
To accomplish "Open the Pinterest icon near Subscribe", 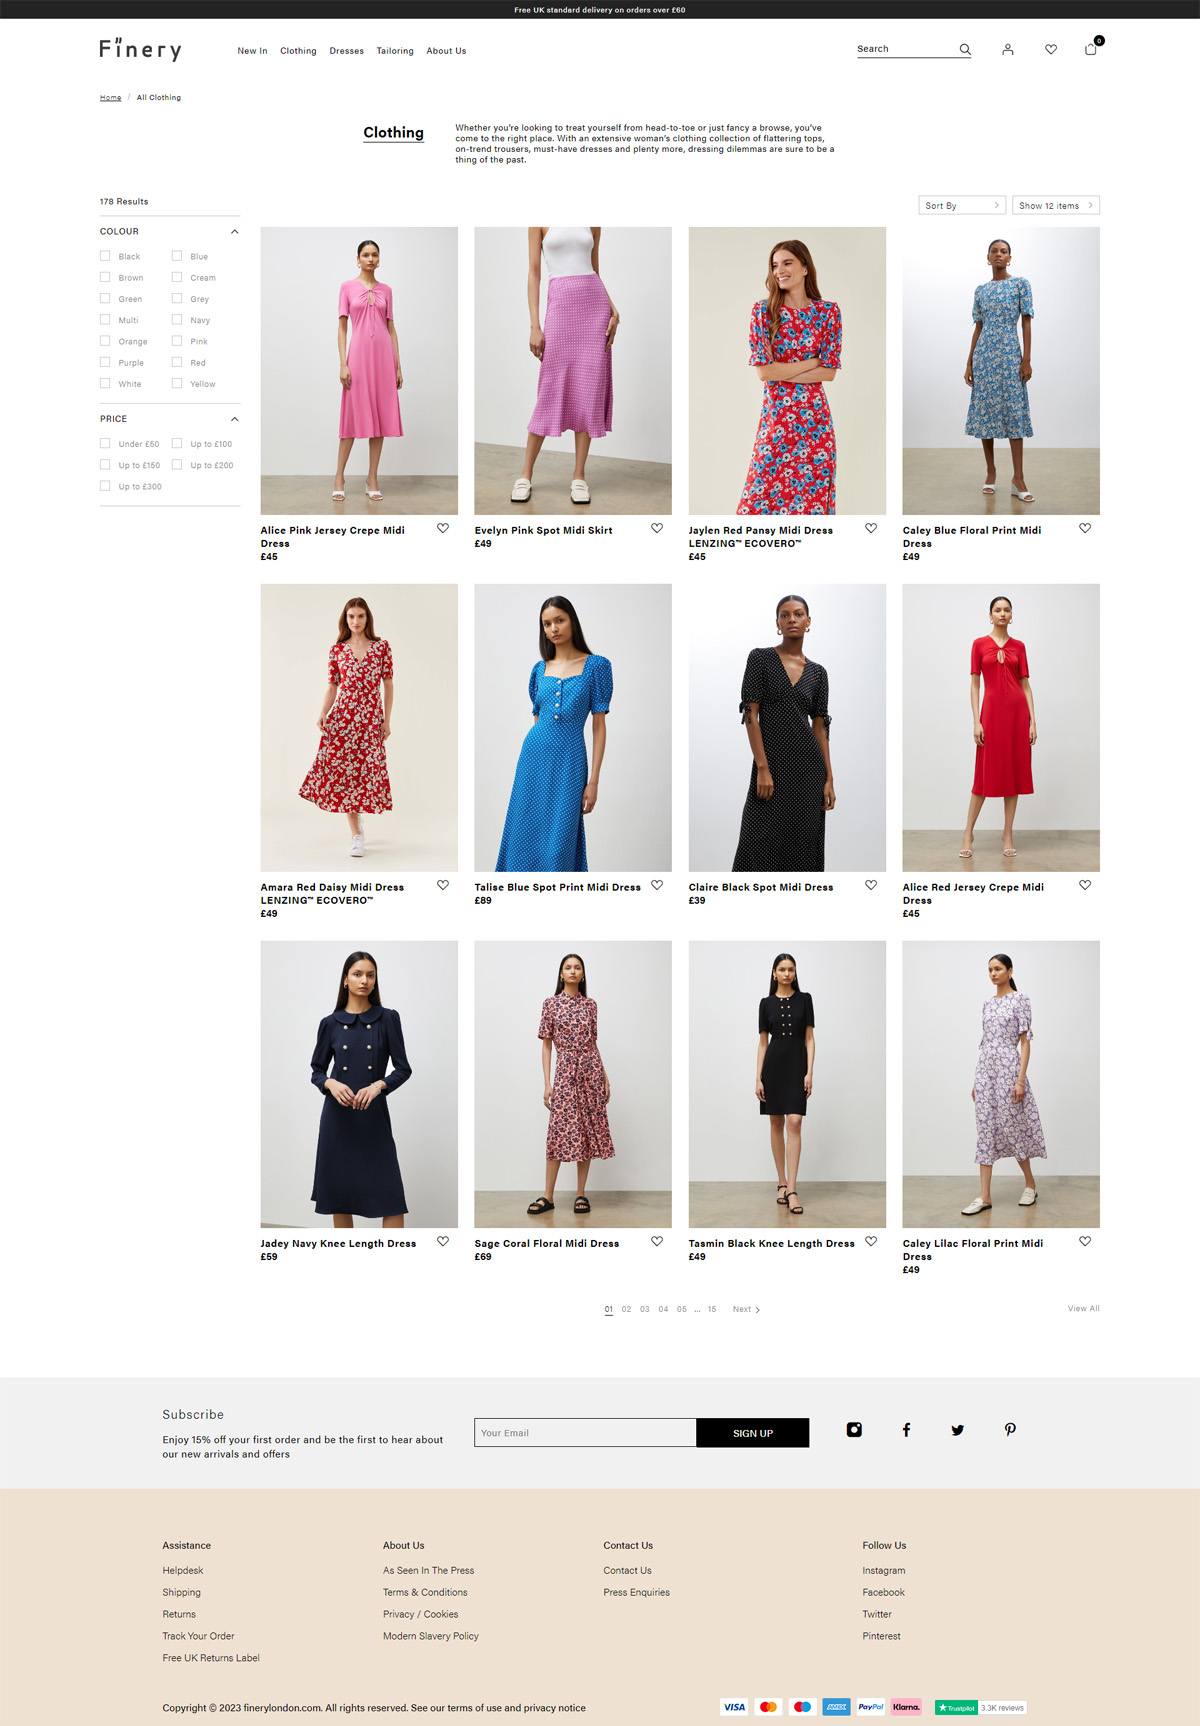I will point(1010,1430).
